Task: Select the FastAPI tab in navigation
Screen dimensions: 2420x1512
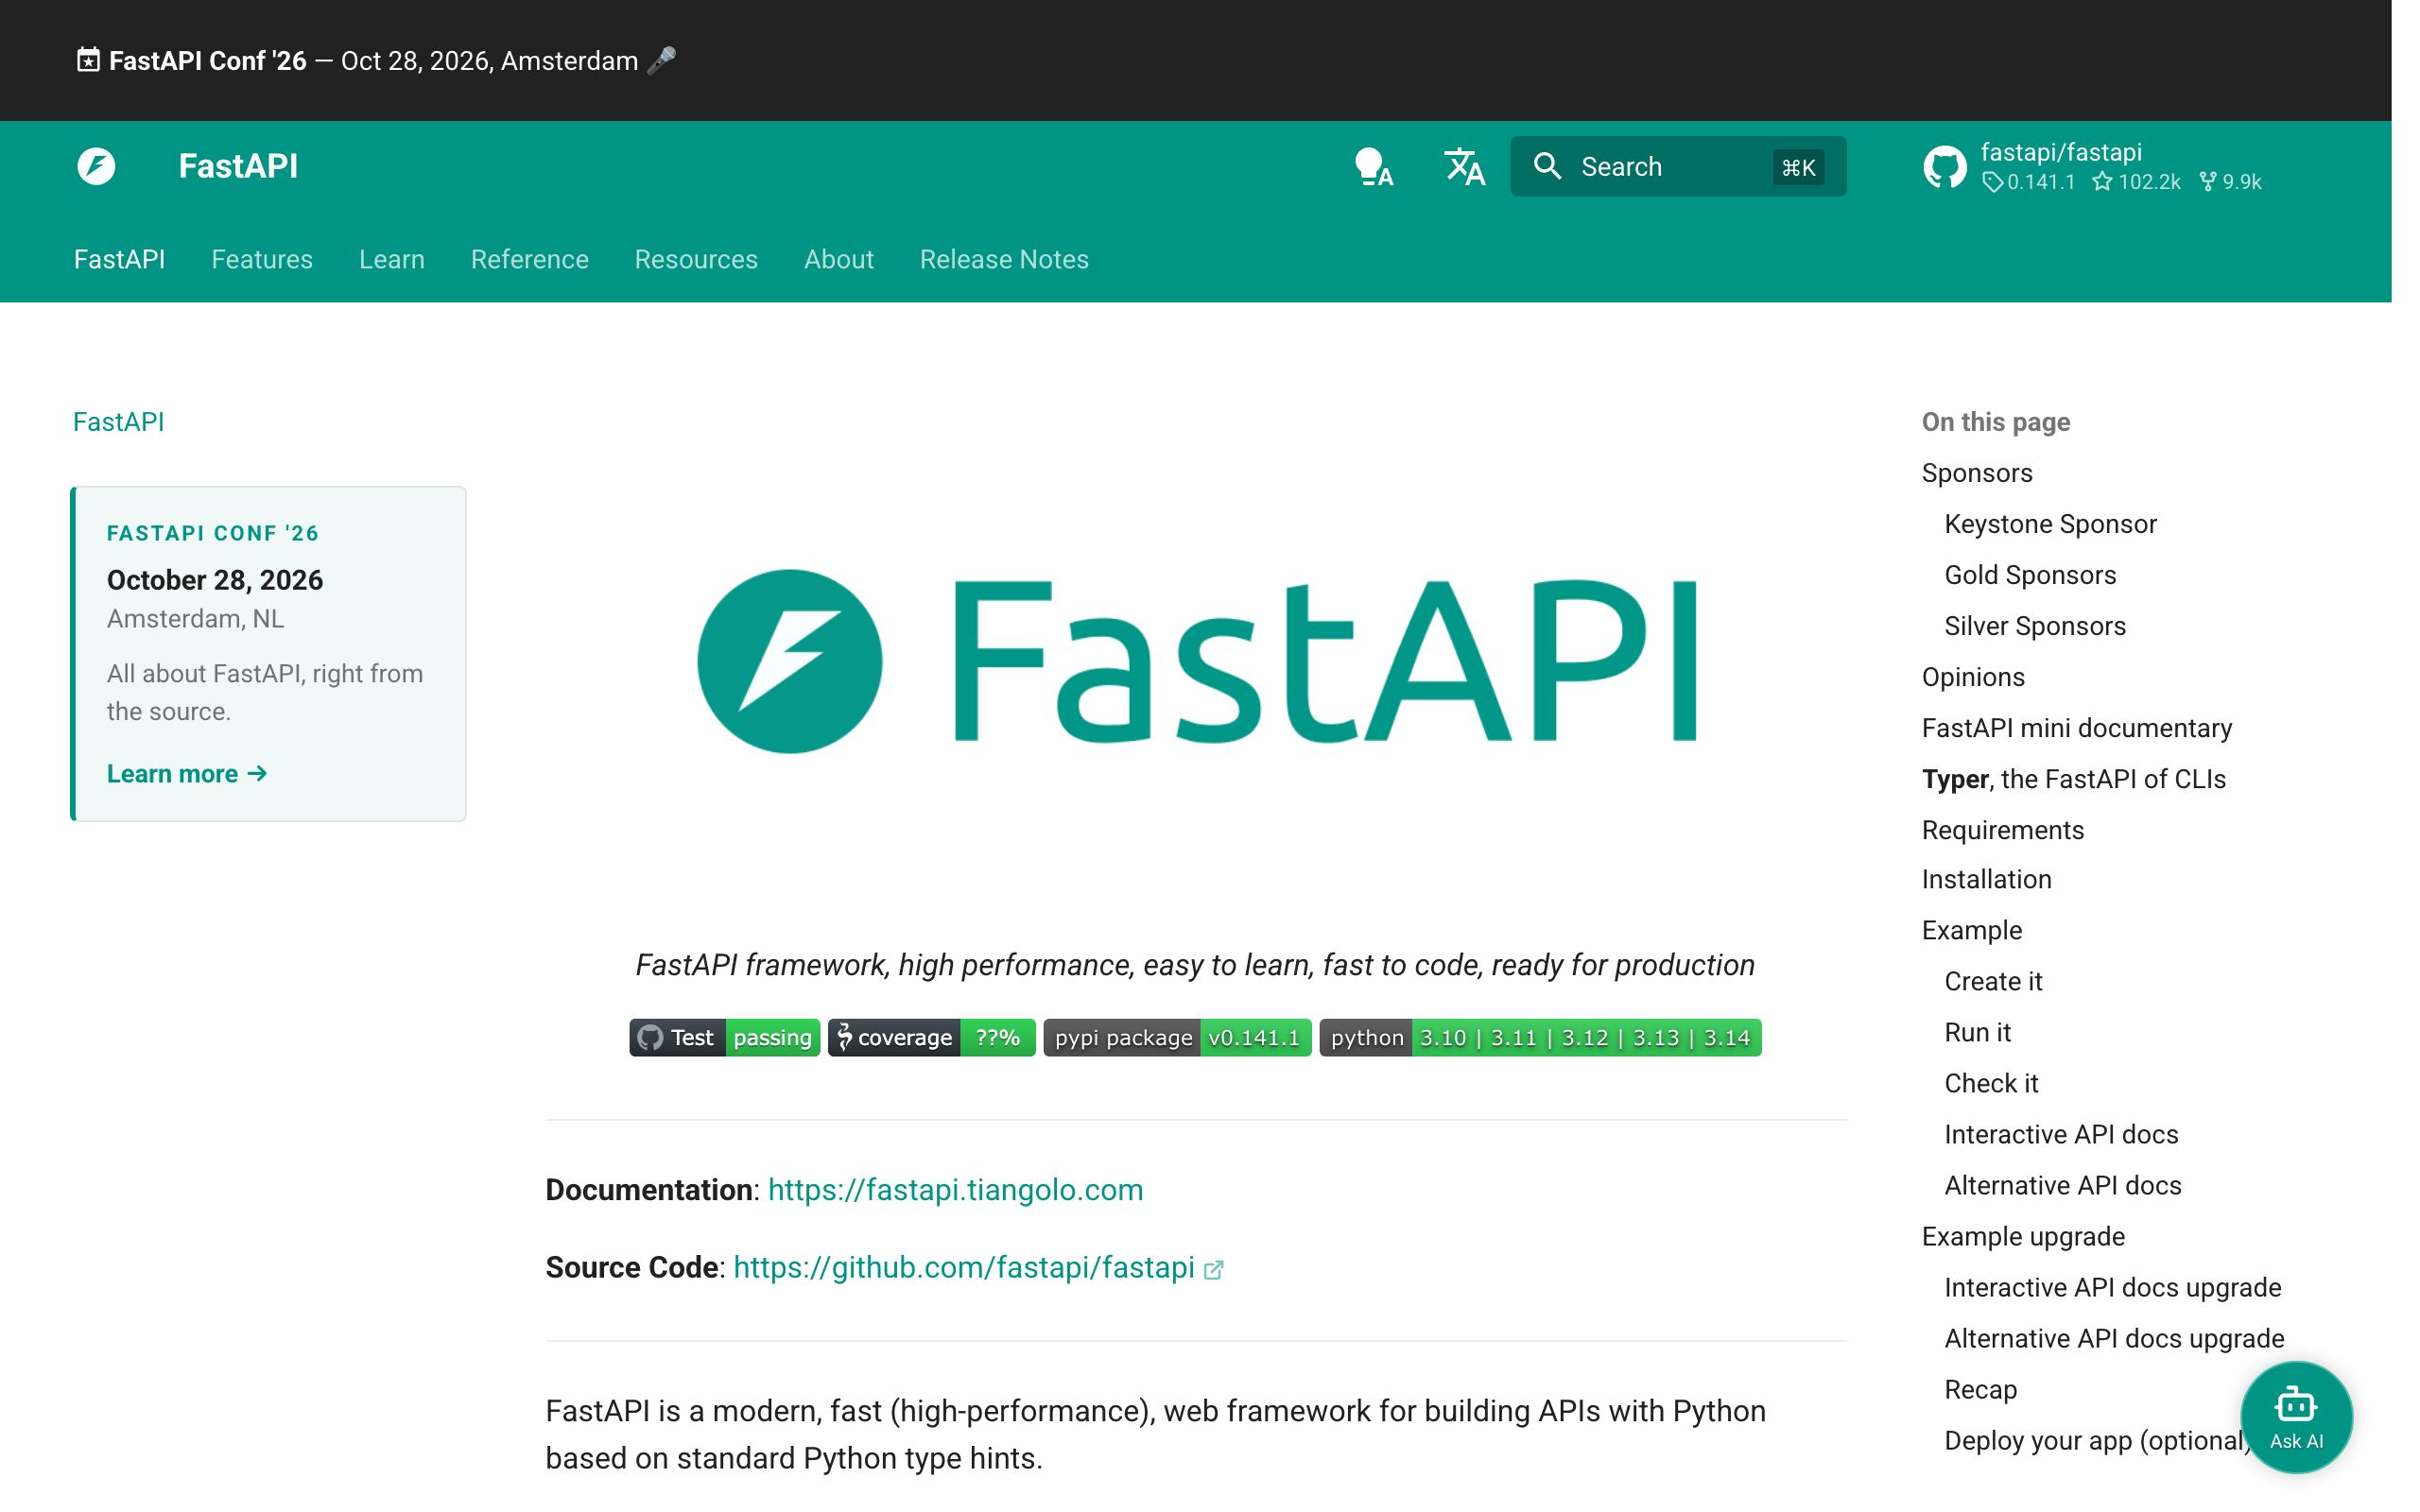Action: (x=120, y=259)
